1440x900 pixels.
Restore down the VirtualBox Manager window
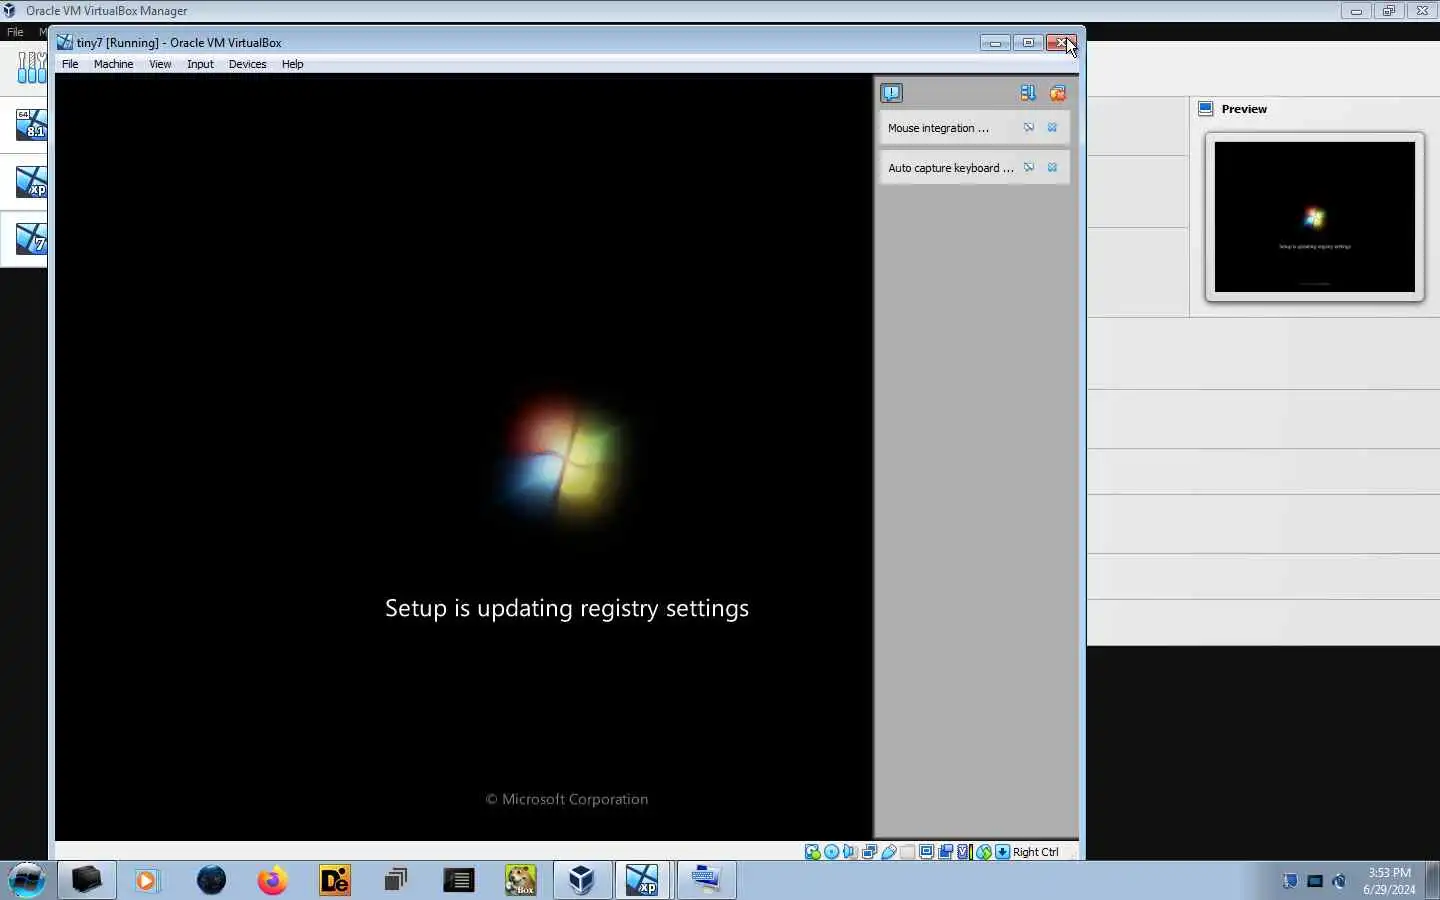(x=1389, y=11)
